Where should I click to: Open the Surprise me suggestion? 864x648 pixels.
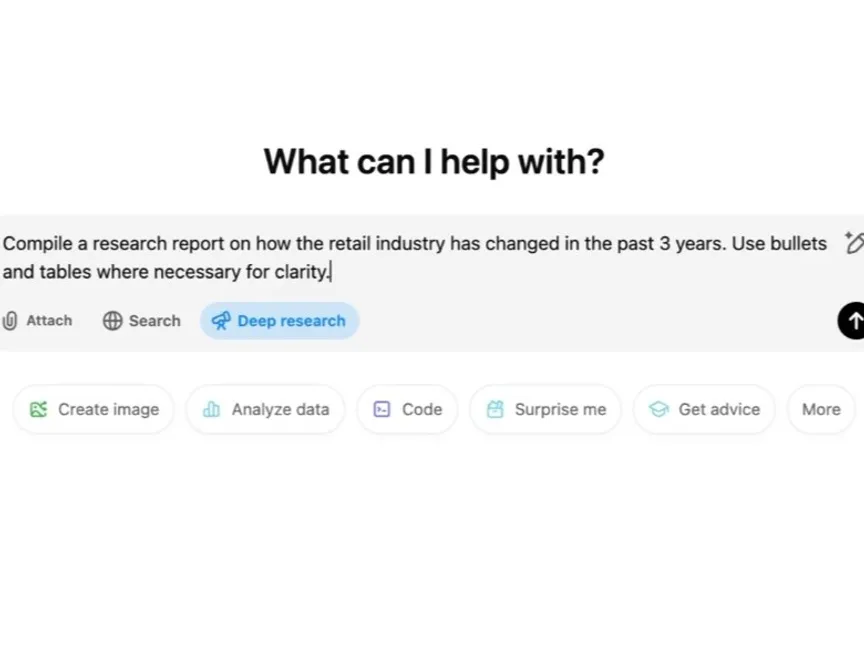pyautogui.click(x=545, y=409)
